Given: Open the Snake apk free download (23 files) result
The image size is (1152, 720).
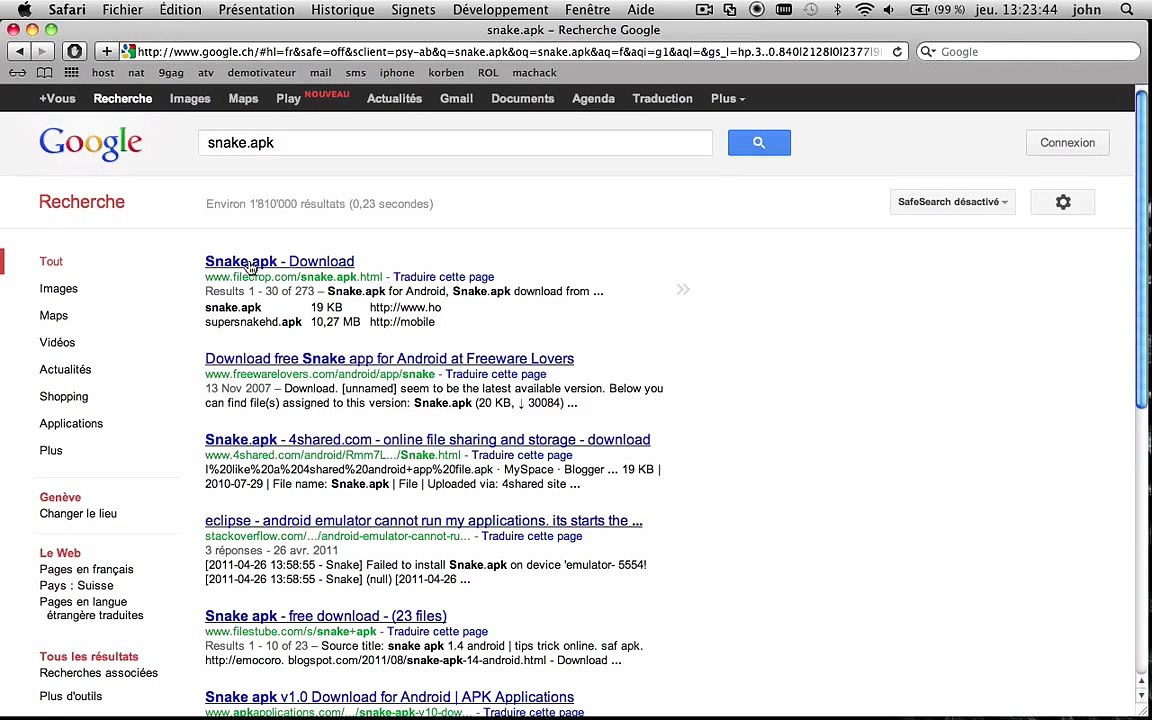Looking at the screenshot, I should coord(325,616).
